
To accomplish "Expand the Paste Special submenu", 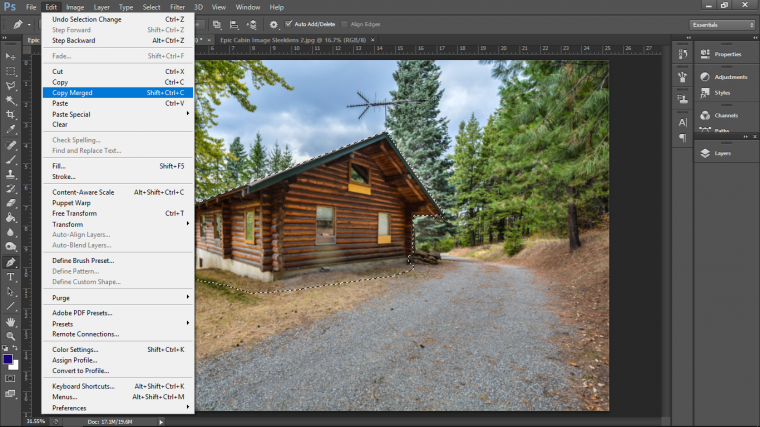I will pos(118,114).
